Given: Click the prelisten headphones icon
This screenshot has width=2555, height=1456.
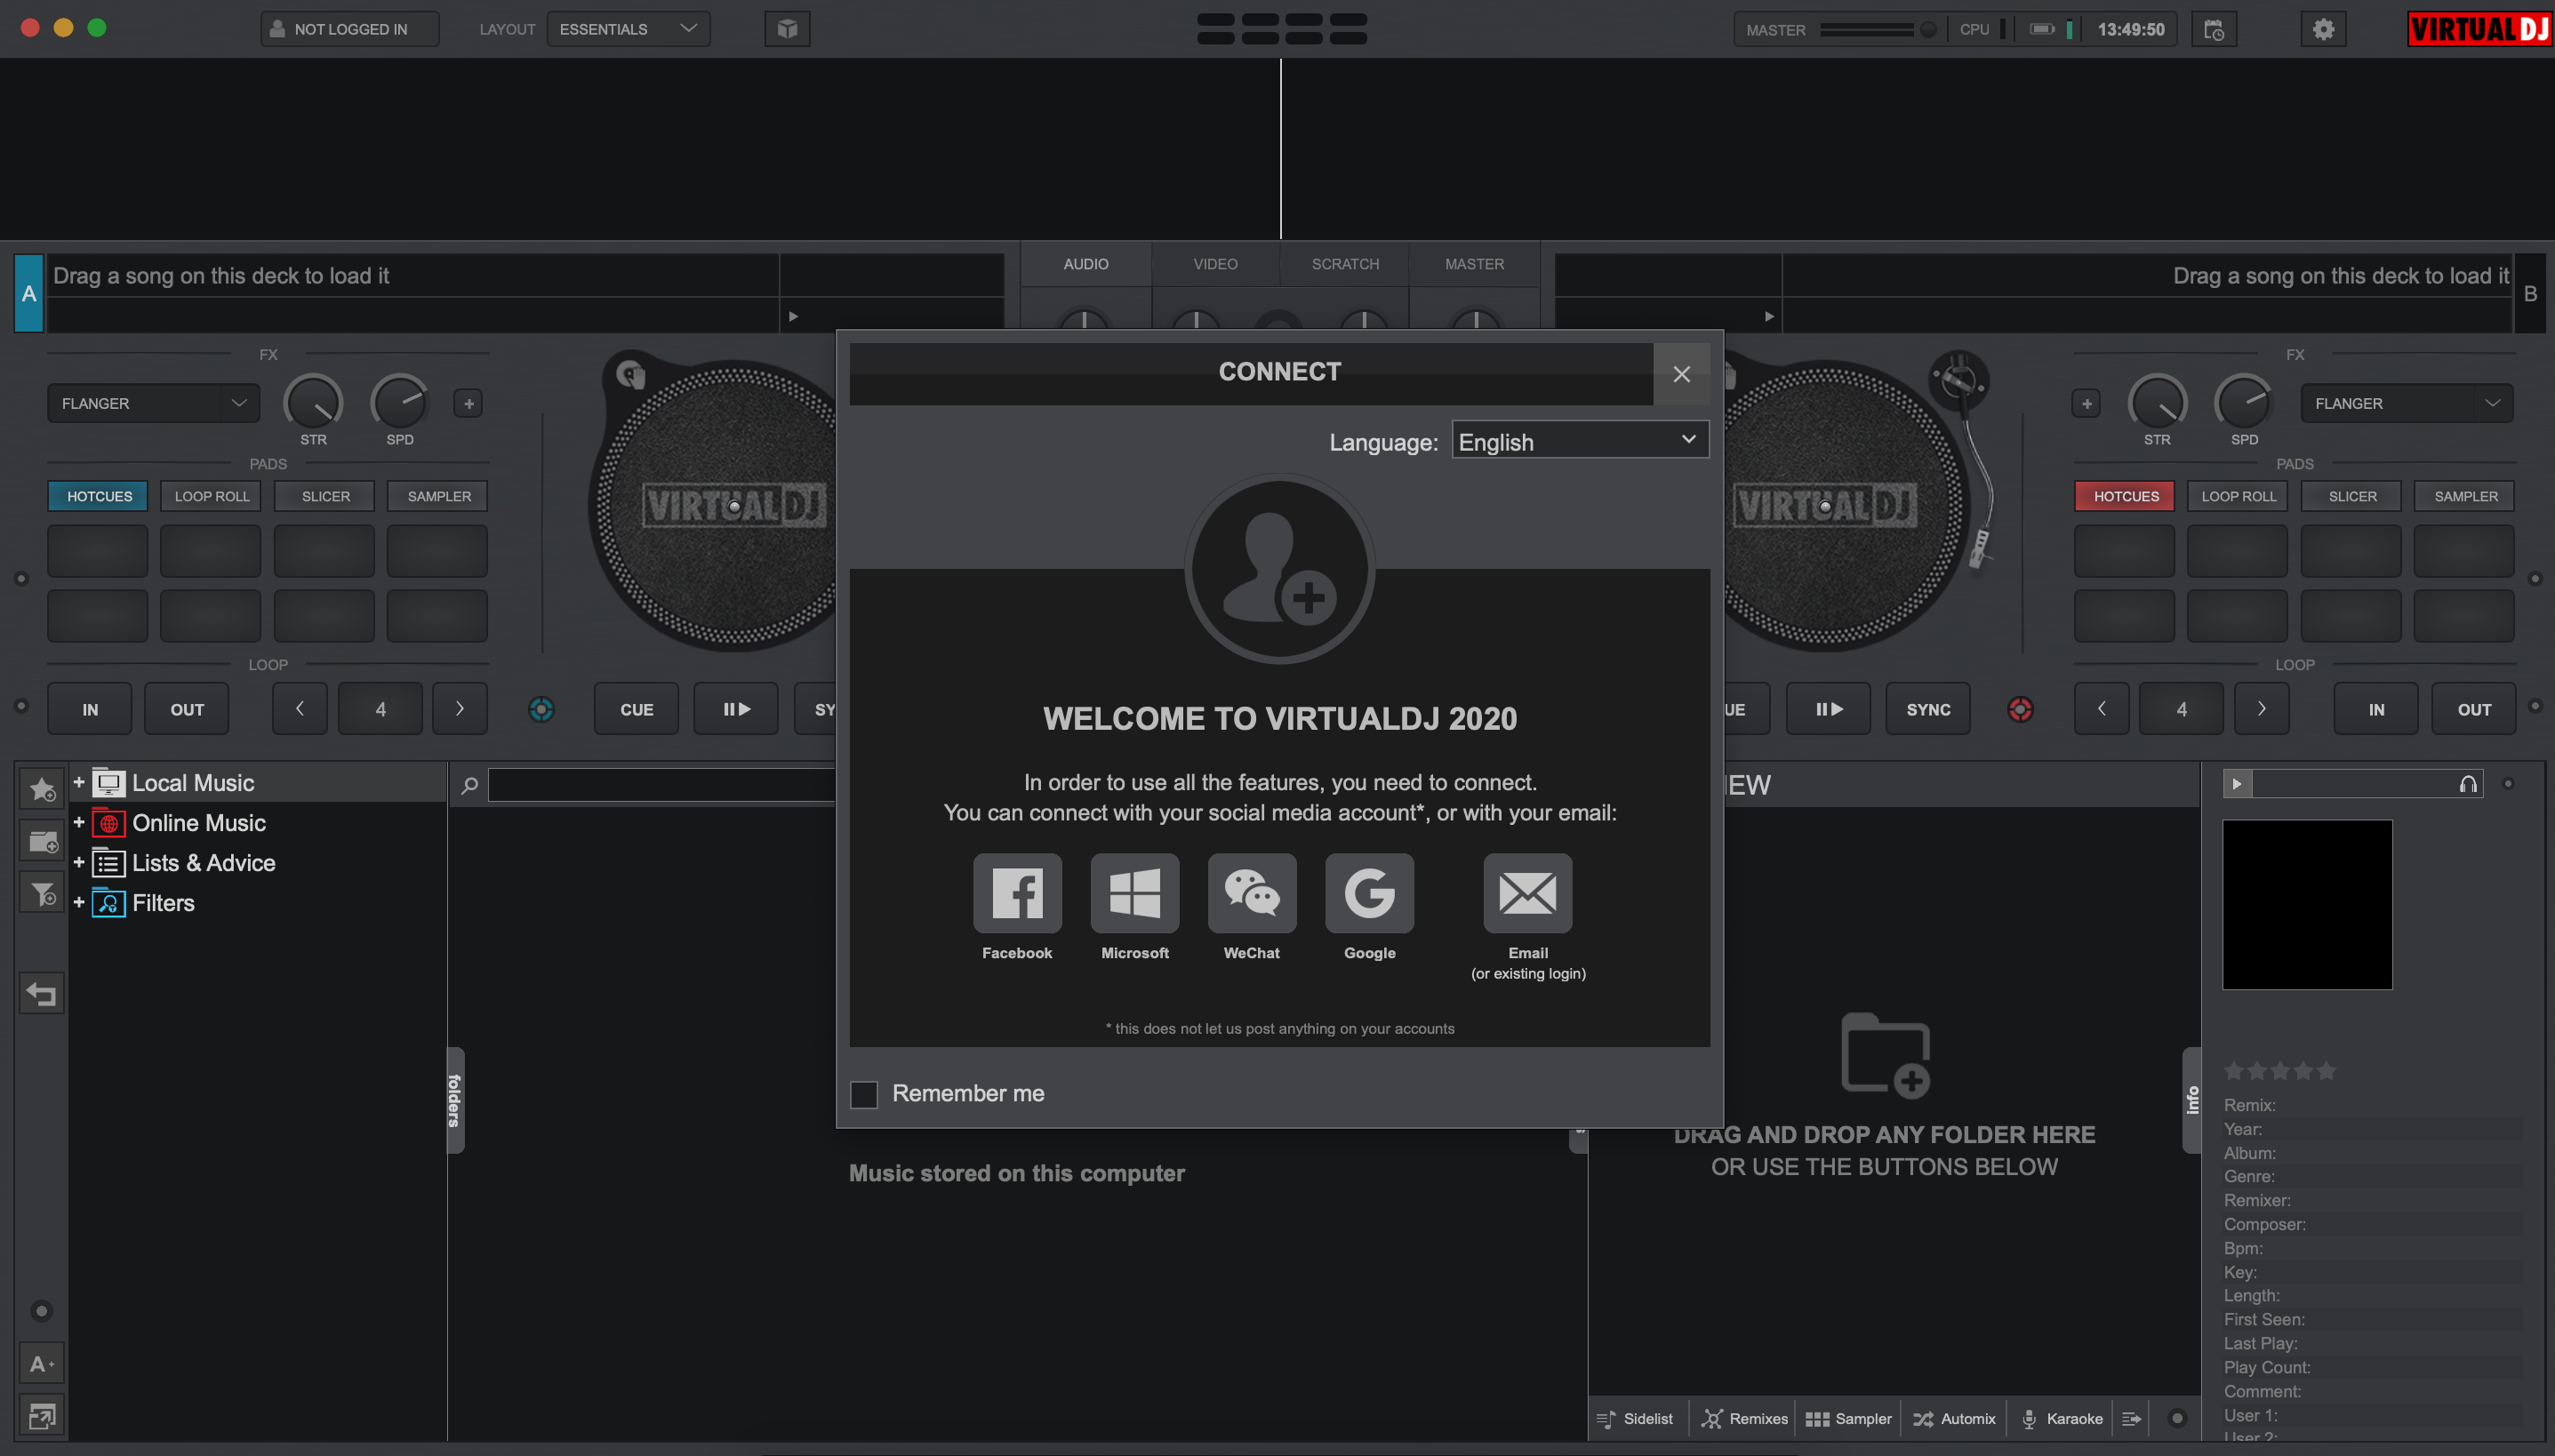Looking at the screenshot, I should click(x=2468, y=783).
